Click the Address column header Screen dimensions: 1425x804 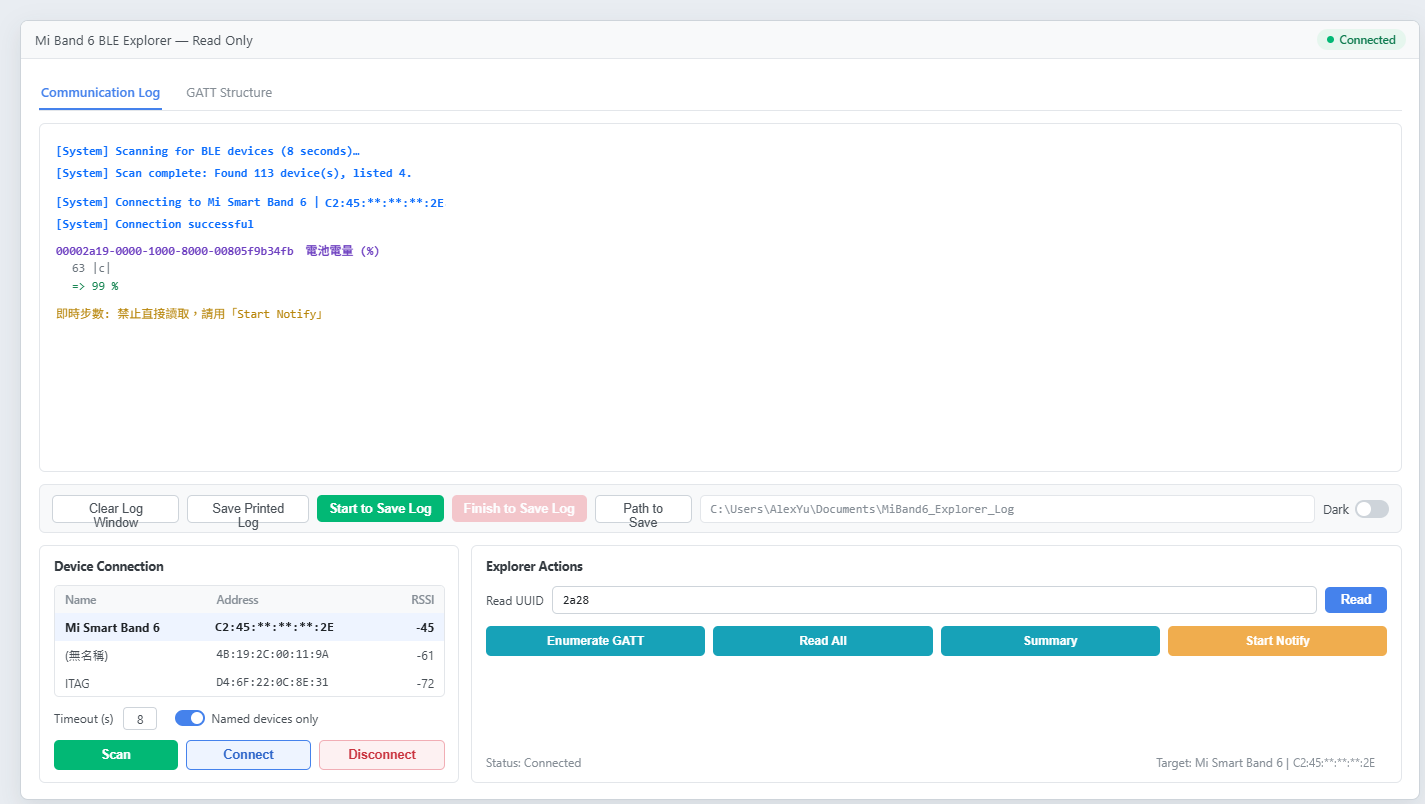[x=237, y=600]
